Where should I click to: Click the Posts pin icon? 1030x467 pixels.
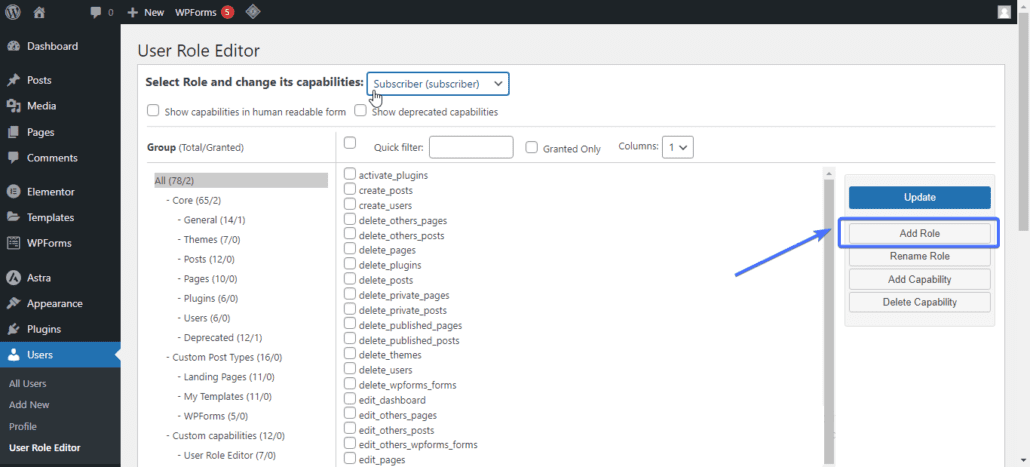pyautogui.click(x=13, y=80)
